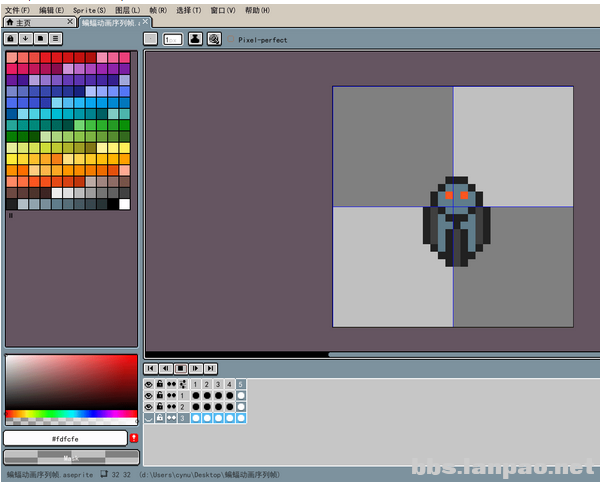This screenshot has width=600, height=484.
Task: Toggle the onion skin icon in the timeline header
Action: (183, 384)
